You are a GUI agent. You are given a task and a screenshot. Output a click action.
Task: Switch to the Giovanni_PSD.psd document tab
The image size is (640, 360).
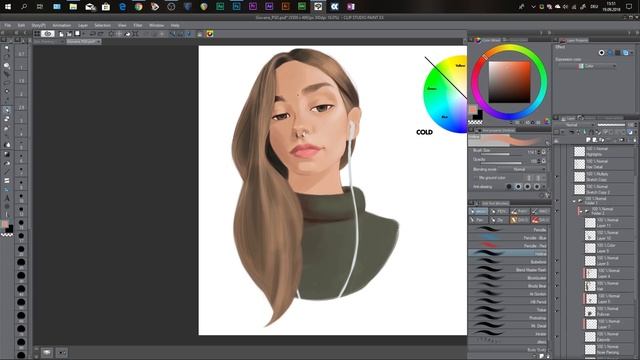83,41
